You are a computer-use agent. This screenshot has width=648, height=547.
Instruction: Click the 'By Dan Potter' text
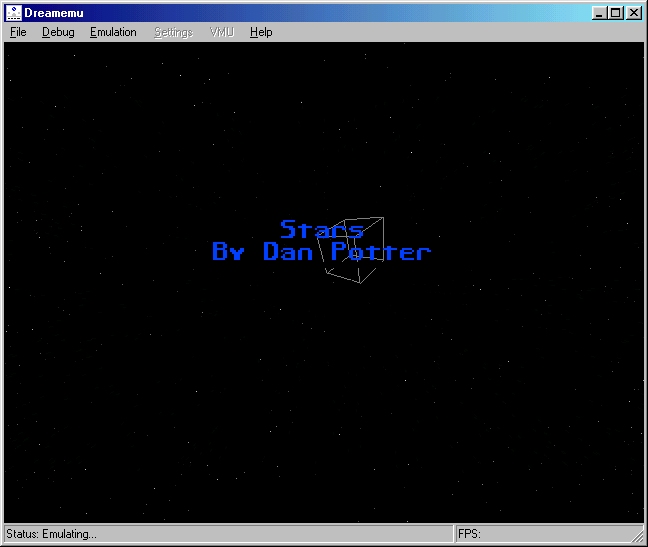click(322, 251)
